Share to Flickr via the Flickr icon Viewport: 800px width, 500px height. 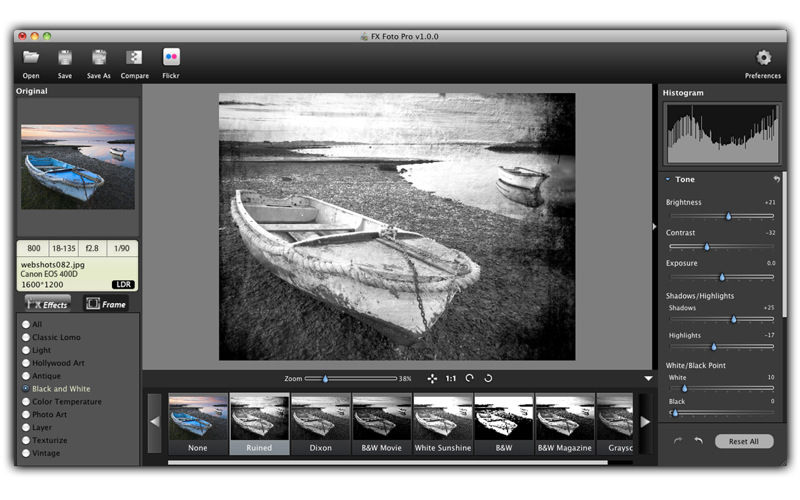point(171,57)
